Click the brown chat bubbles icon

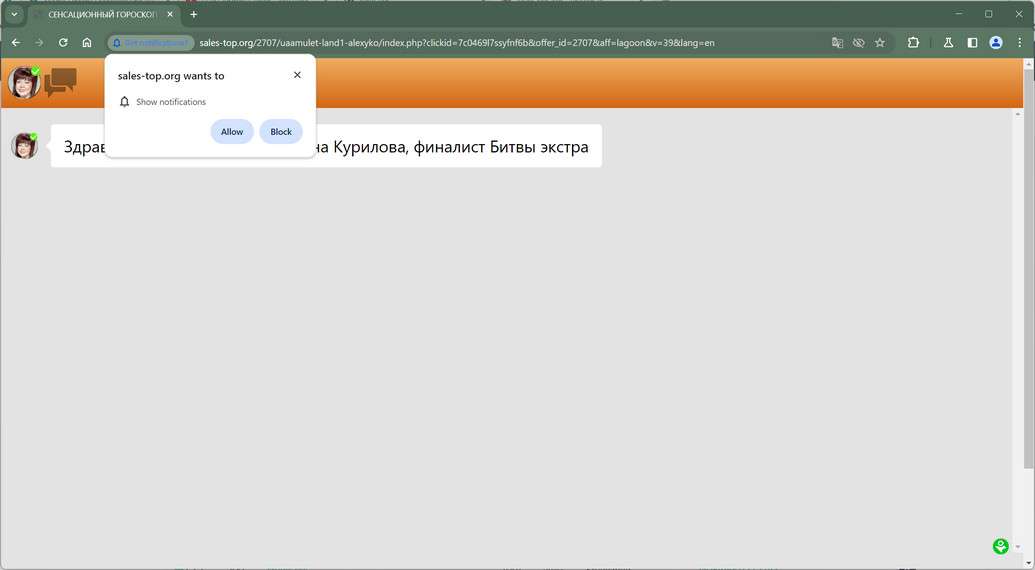(x=61, y=82)
